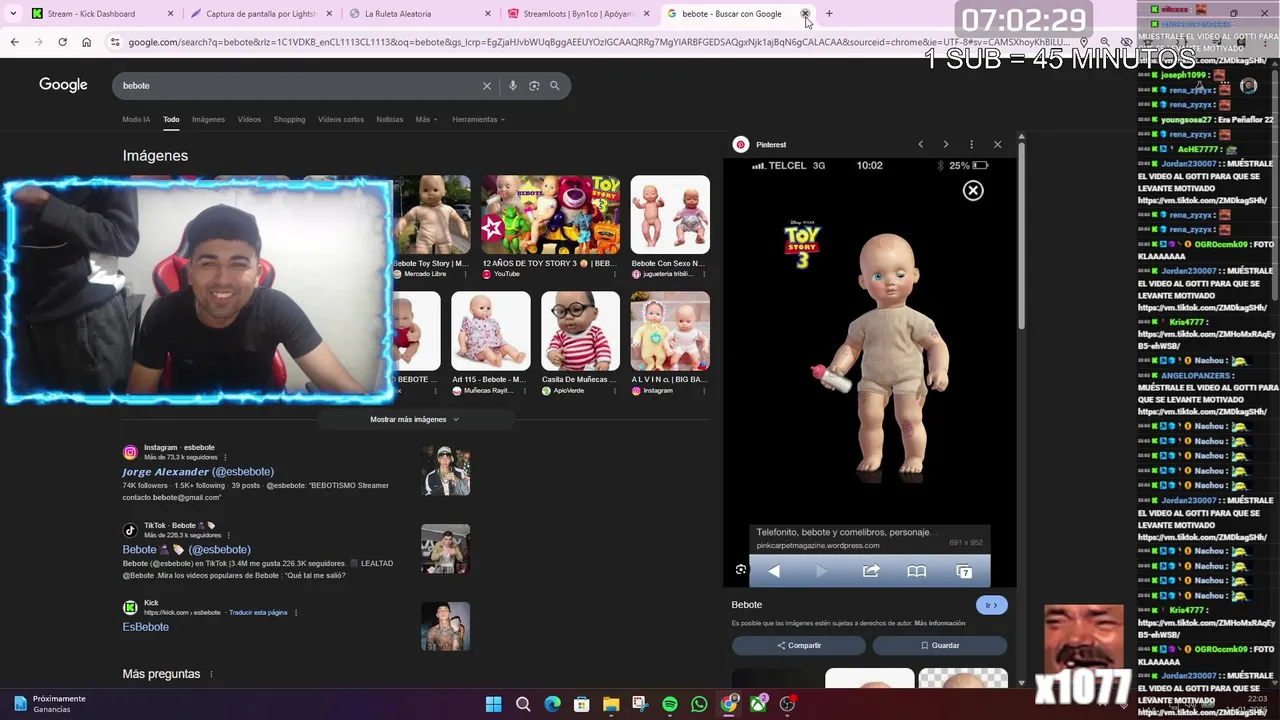Open File Explorer from taskbar
The width and height of the screenshot is (1280, 720).
(611, 704)
